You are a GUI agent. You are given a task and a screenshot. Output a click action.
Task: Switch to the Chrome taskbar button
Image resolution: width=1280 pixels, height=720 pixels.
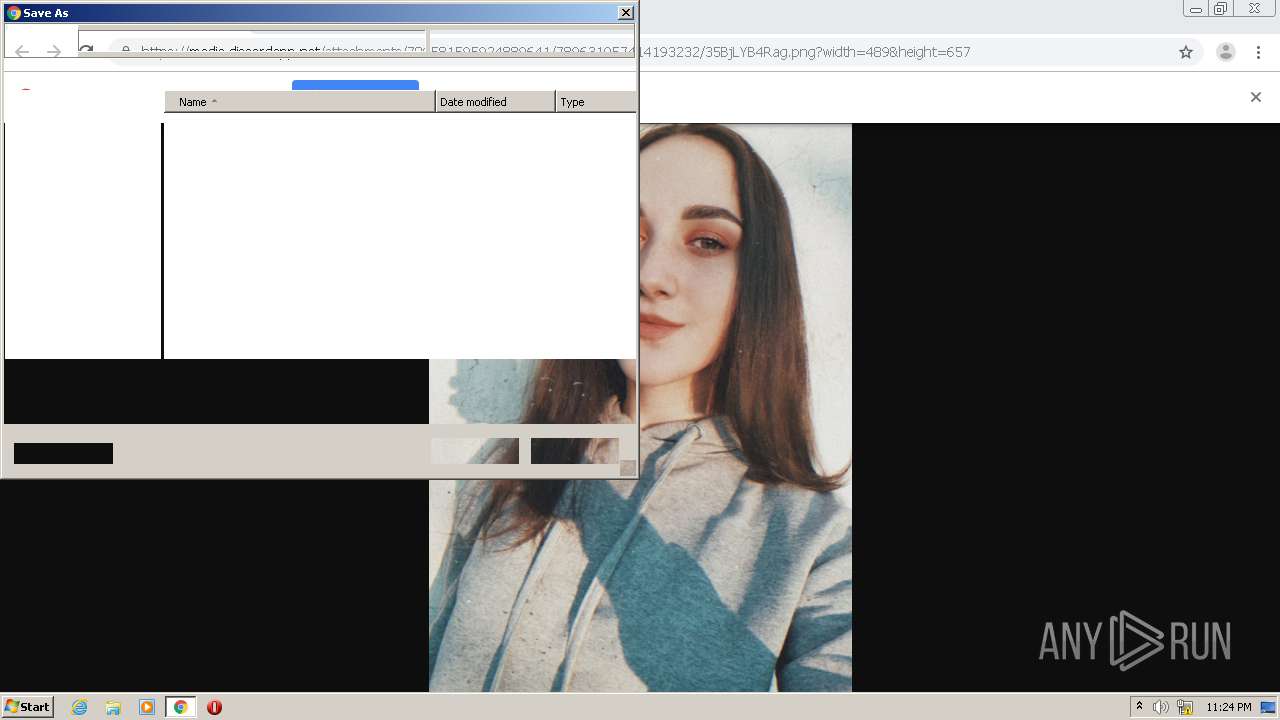click(180, 707)
